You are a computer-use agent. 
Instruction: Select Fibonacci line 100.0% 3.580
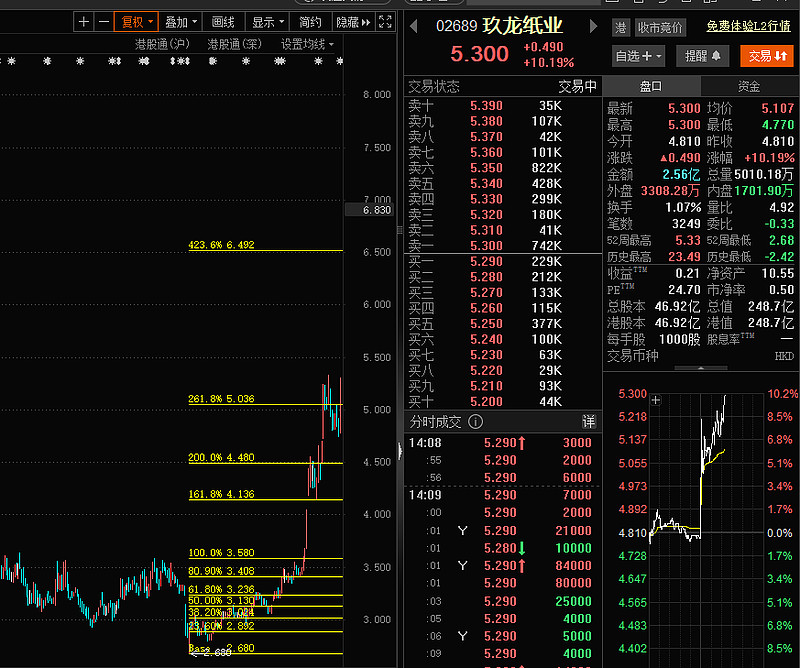(x=265, y=558)
